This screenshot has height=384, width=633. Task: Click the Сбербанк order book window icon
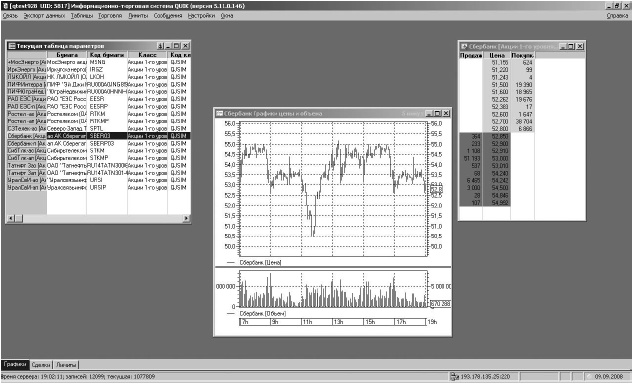(x=464, y=46)
